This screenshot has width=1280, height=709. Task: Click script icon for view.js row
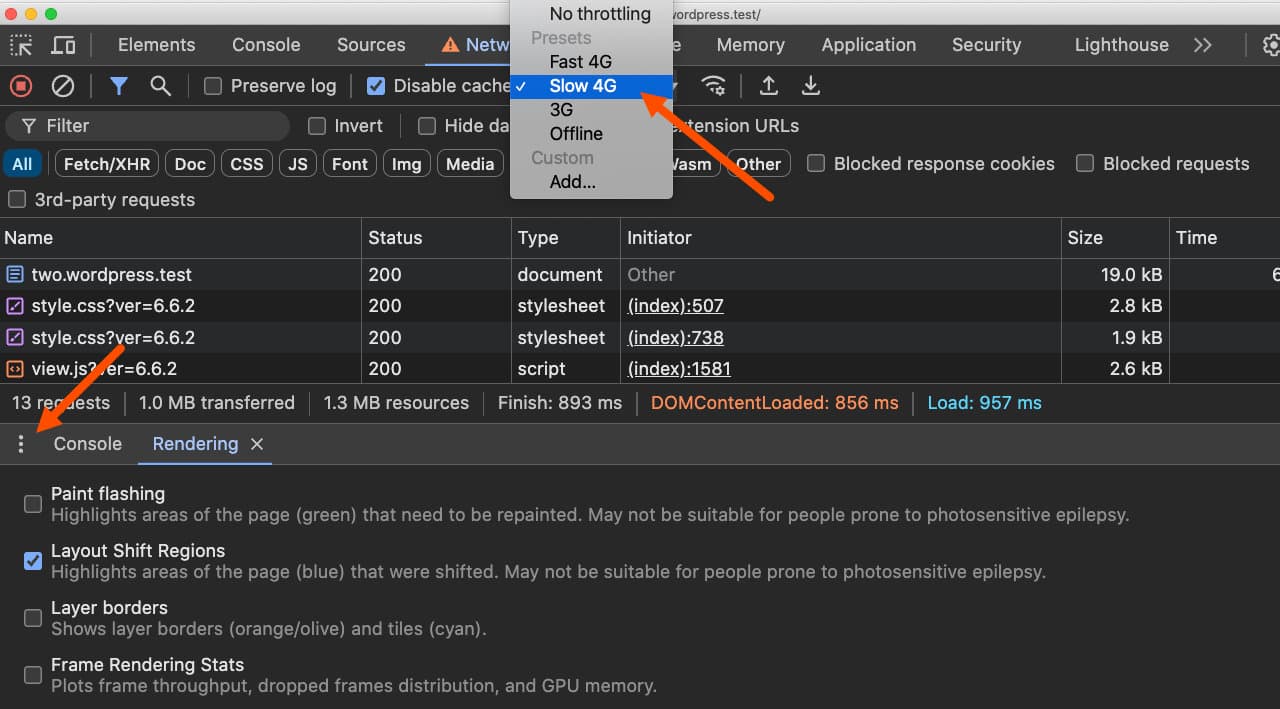tap(15, 369)
